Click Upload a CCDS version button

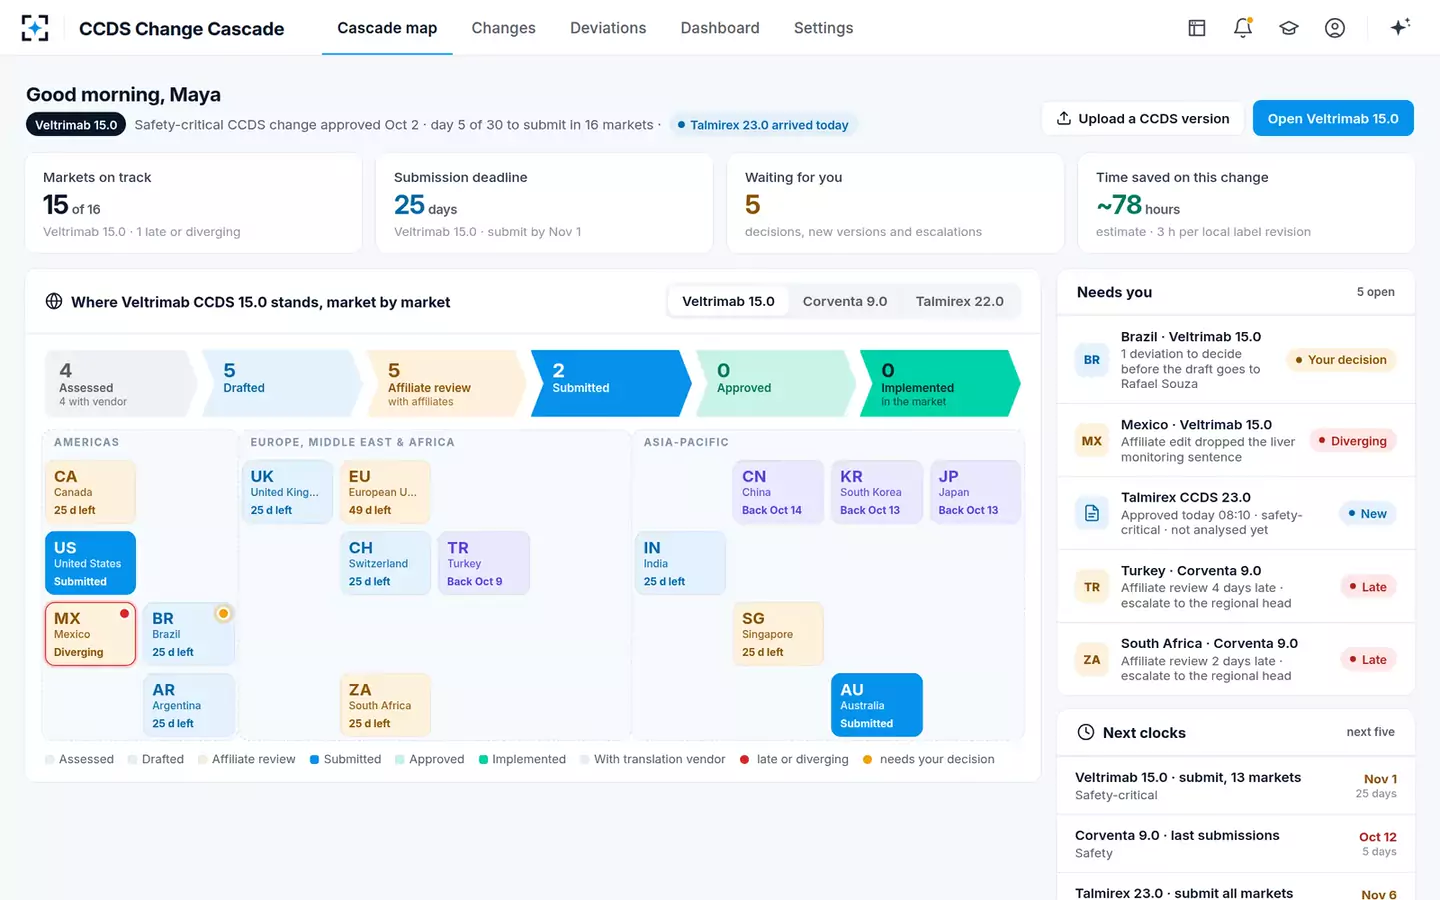point(1143,118)
